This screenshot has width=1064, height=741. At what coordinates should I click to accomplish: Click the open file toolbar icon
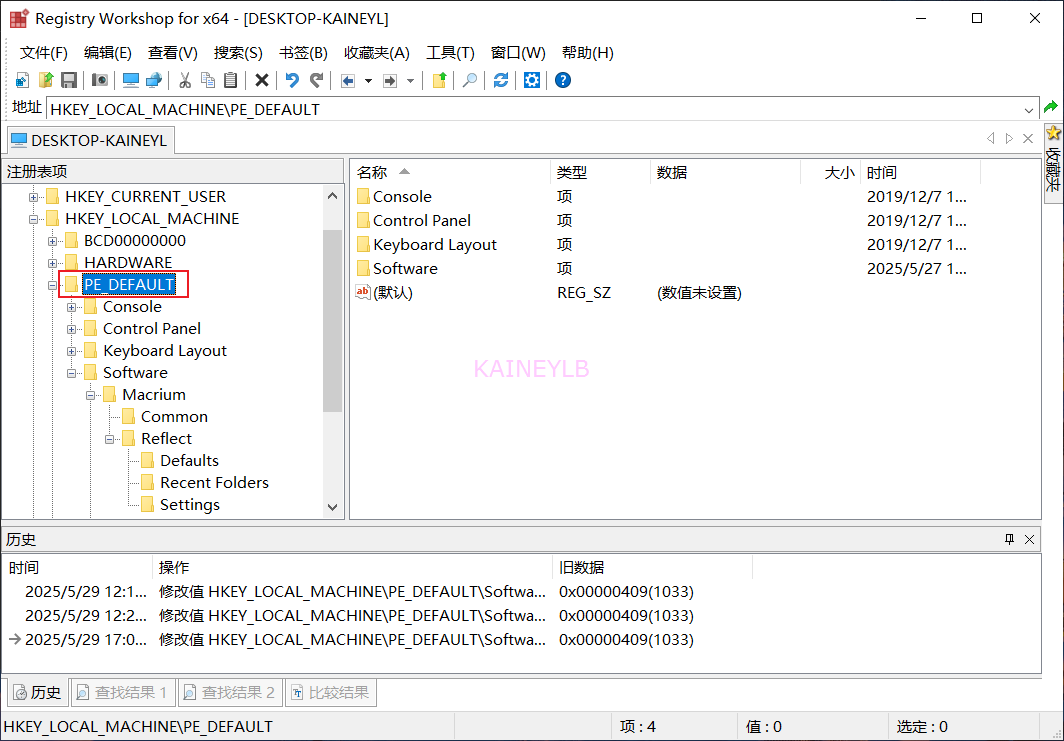pos(45,80)
